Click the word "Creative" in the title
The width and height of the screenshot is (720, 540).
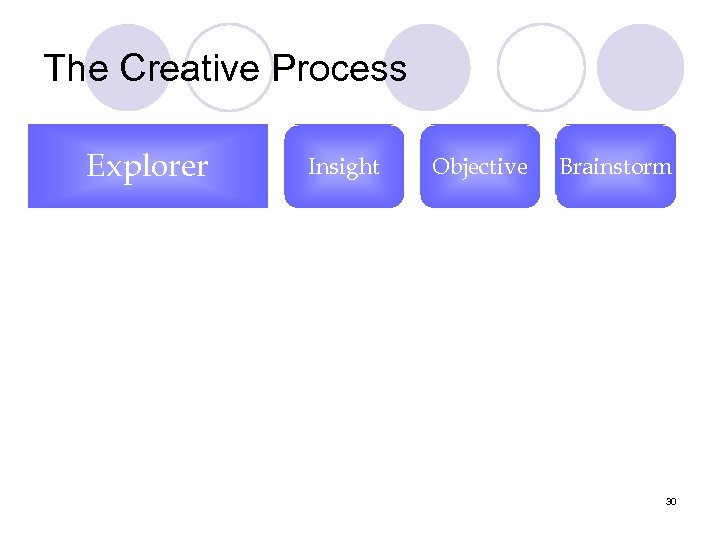coord(192,69)
